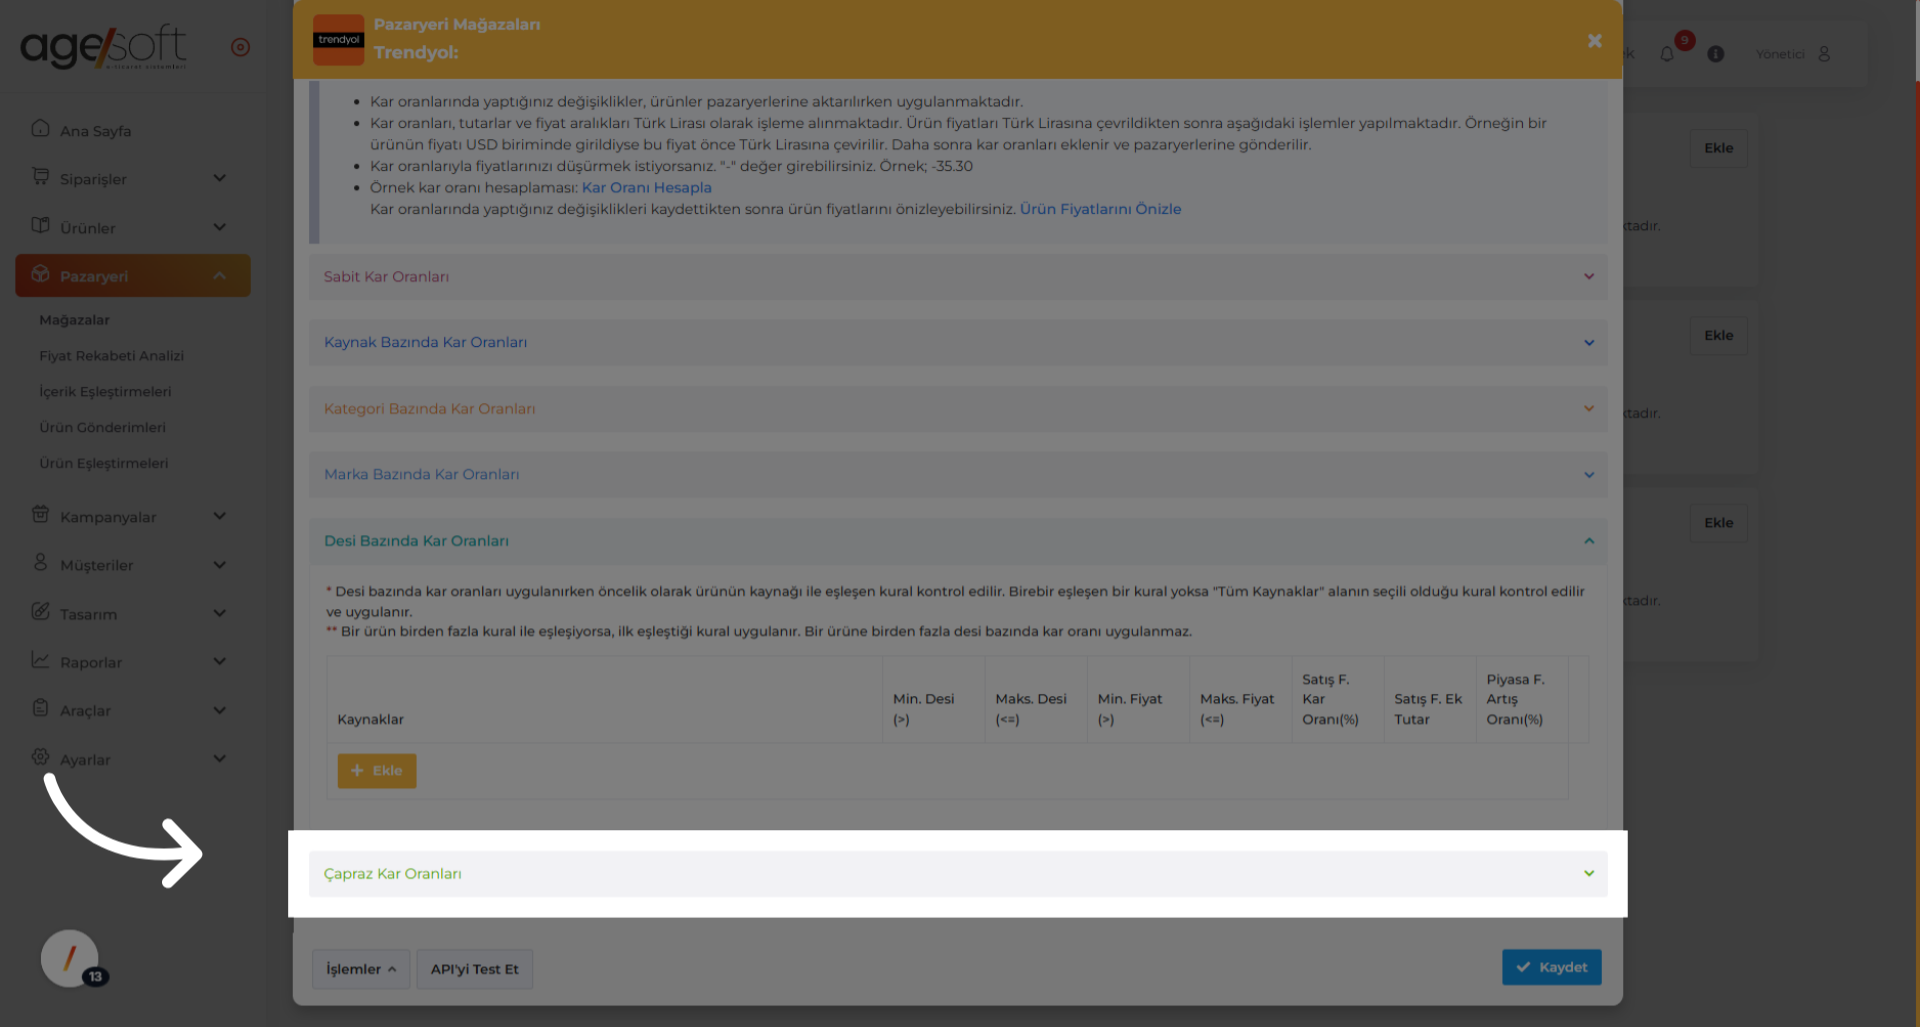Collapse the Pazaryeri menu chevron
This screenshot has height=1027, width=1920.
coord(220,275)
